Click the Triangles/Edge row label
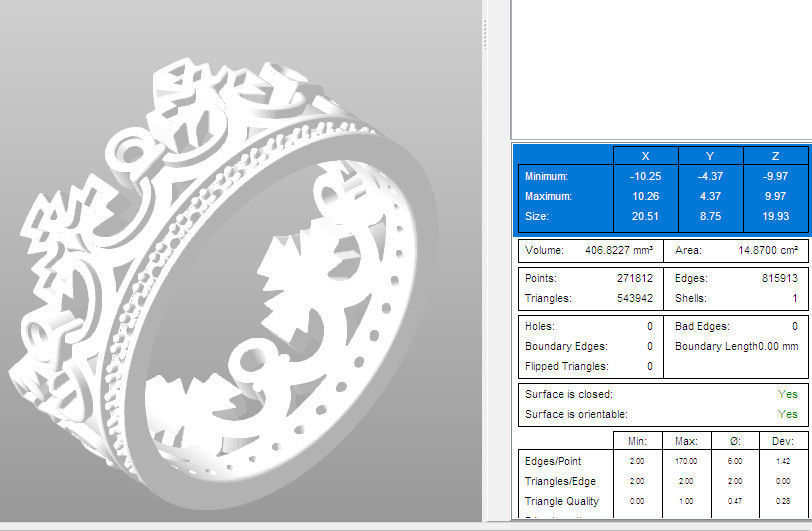Screen dimensions: 812x531 (x=560, y=481)
